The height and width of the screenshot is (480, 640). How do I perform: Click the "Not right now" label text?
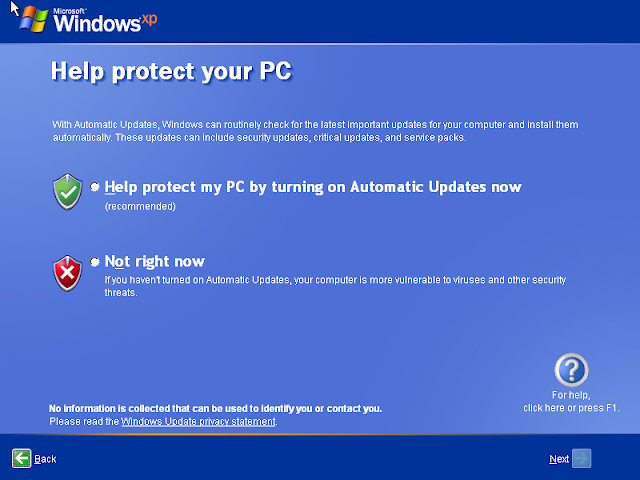pyautogui.click(x=155, y=261)
